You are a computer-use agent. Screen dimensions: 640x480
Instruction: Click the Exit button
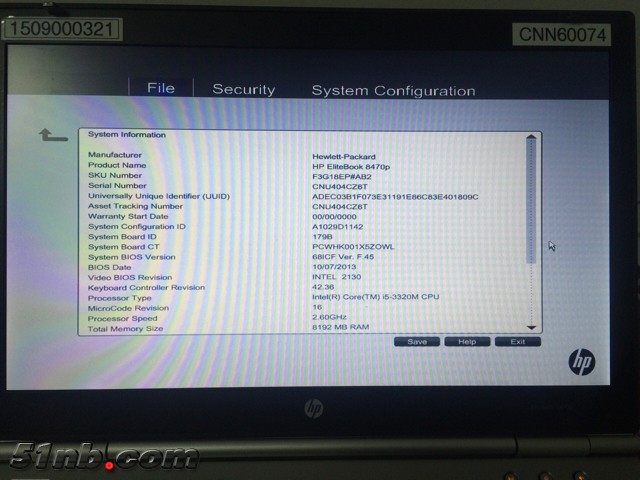point(518,342)
